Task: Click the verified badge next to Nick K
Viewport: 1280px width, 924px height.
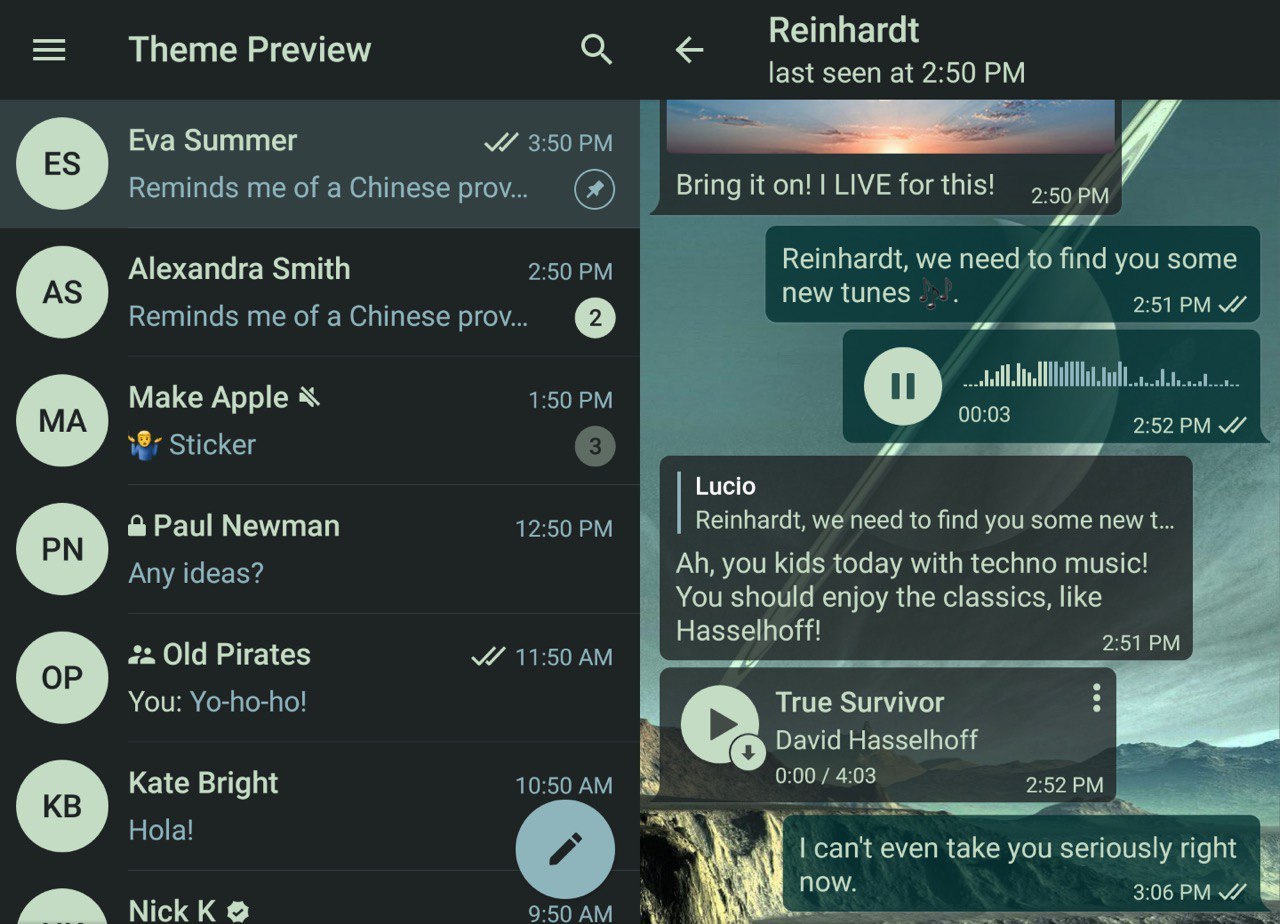Action: (x=237, y=911)
